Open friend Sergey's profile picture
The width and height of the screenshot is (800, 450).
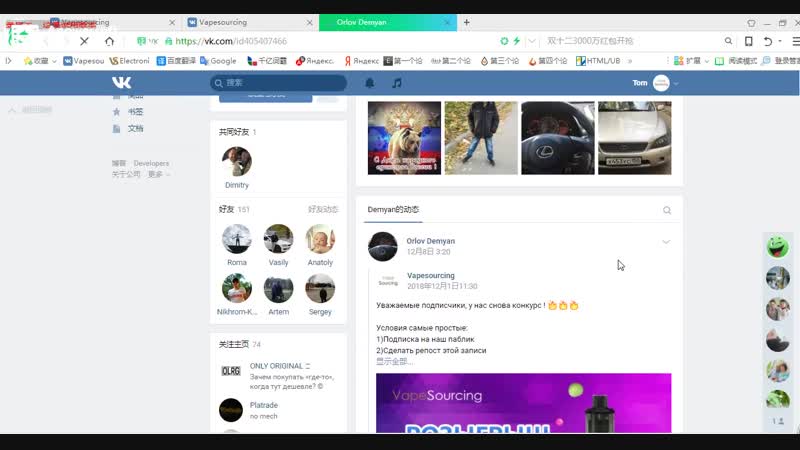pyautogui.click(x=320, y=288)
